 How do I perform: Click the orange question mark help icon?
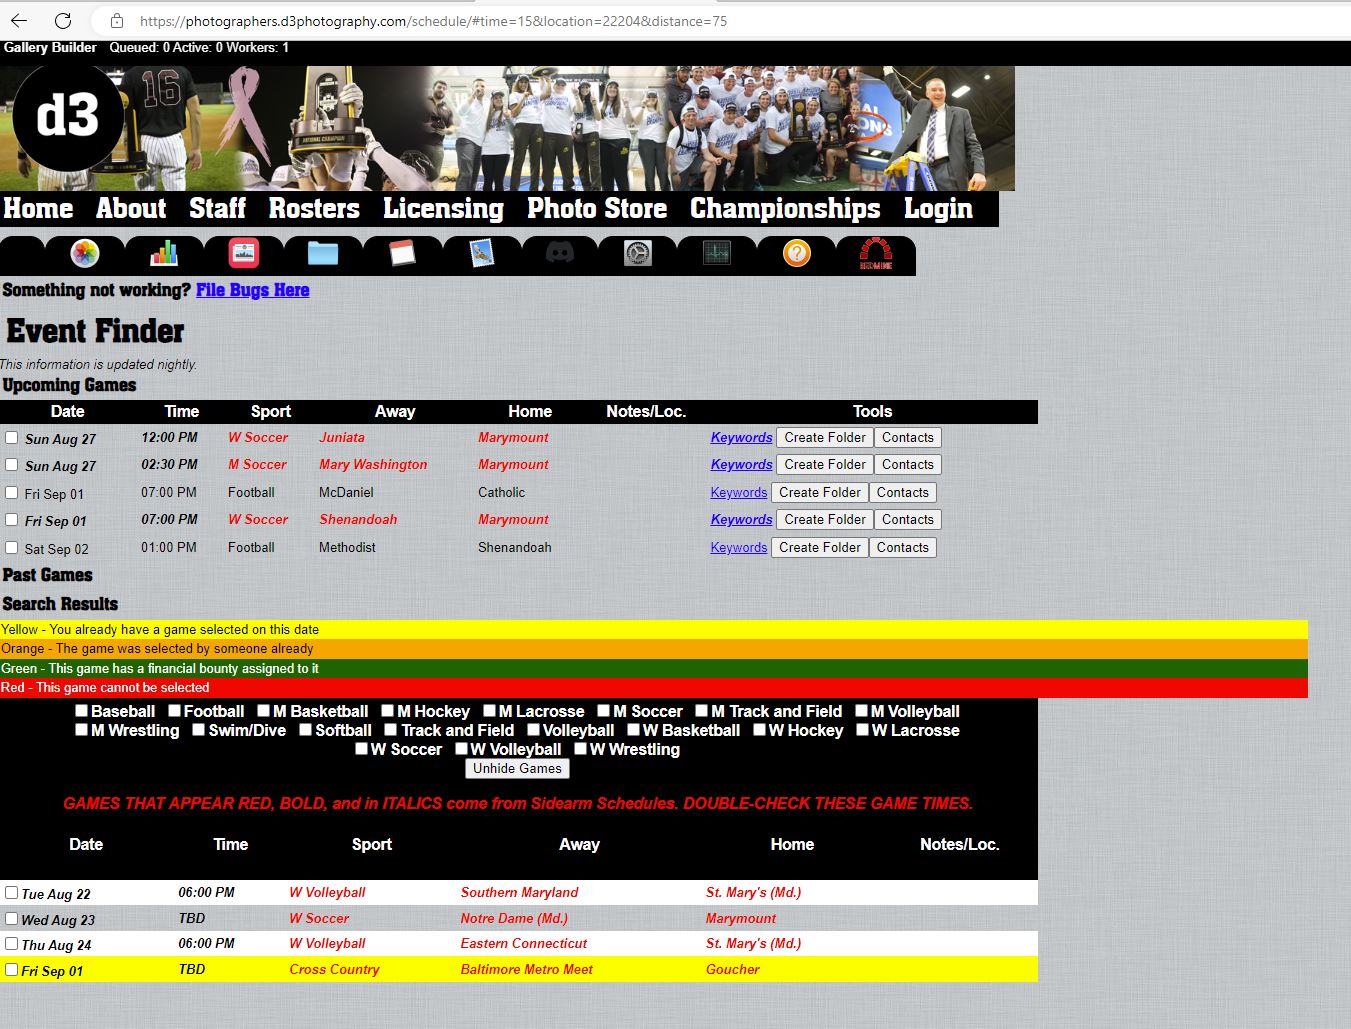click(796, 254)
